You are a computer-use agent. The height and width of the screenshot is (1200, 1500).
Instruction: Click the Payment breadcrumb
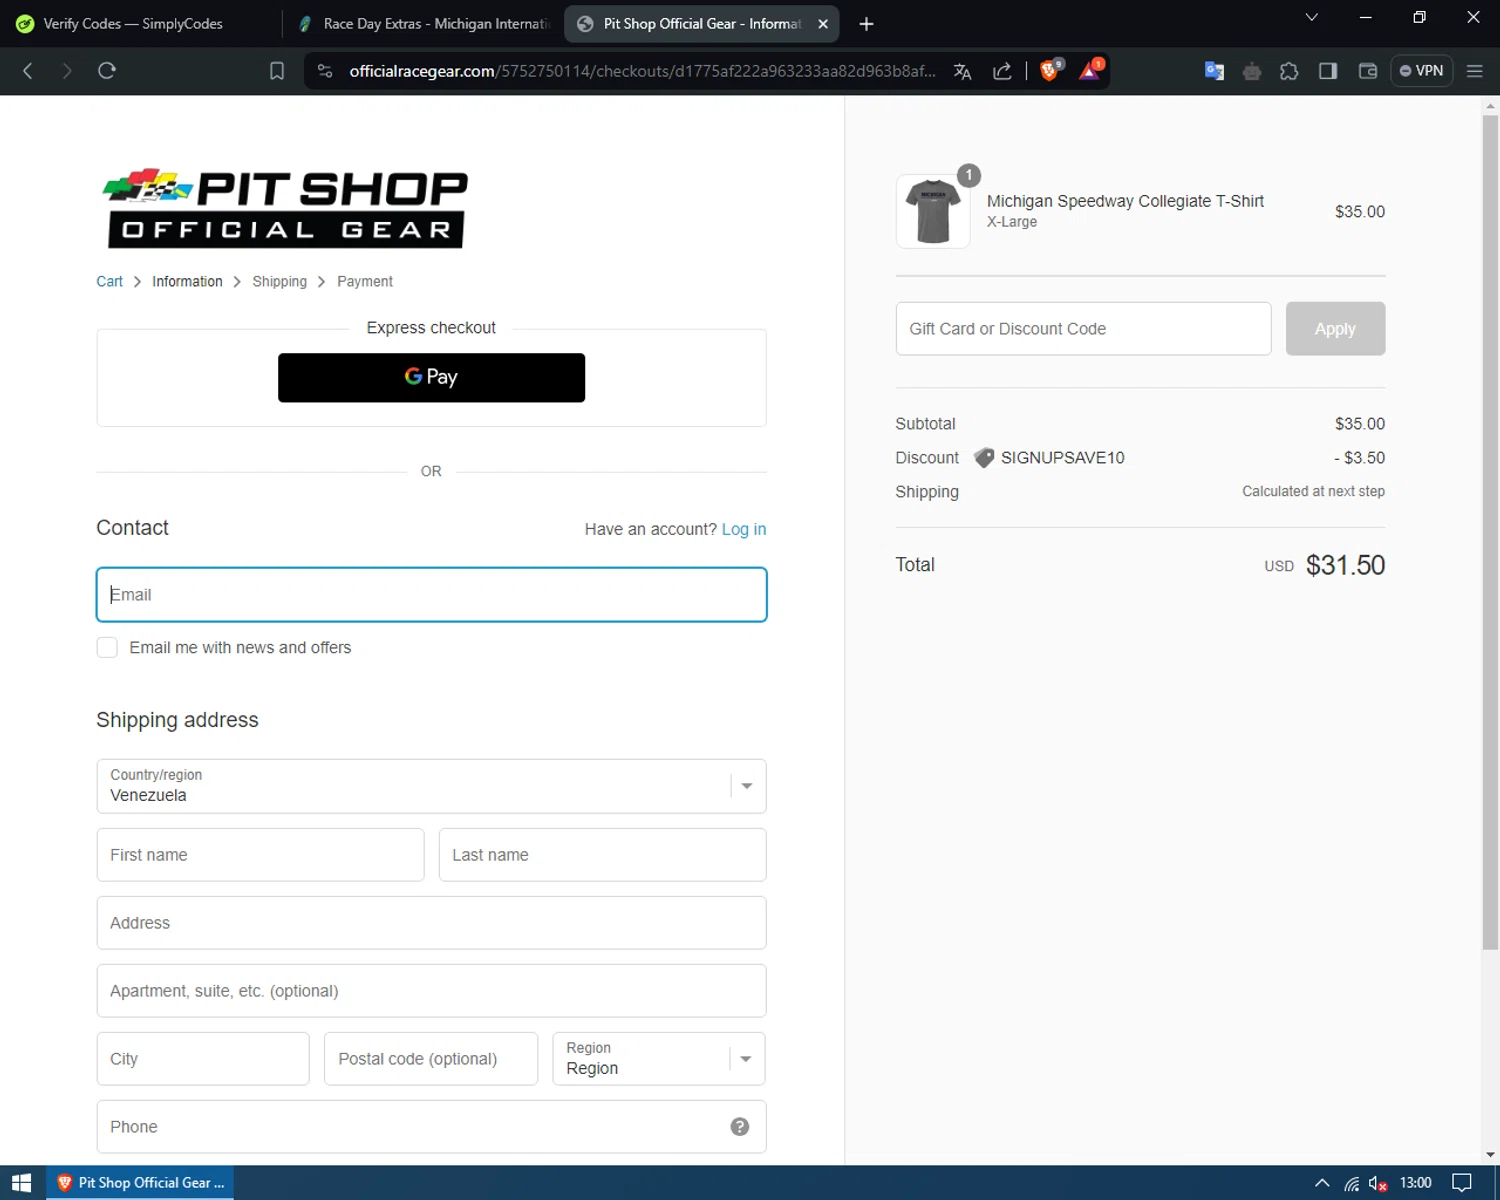point(365,282)
